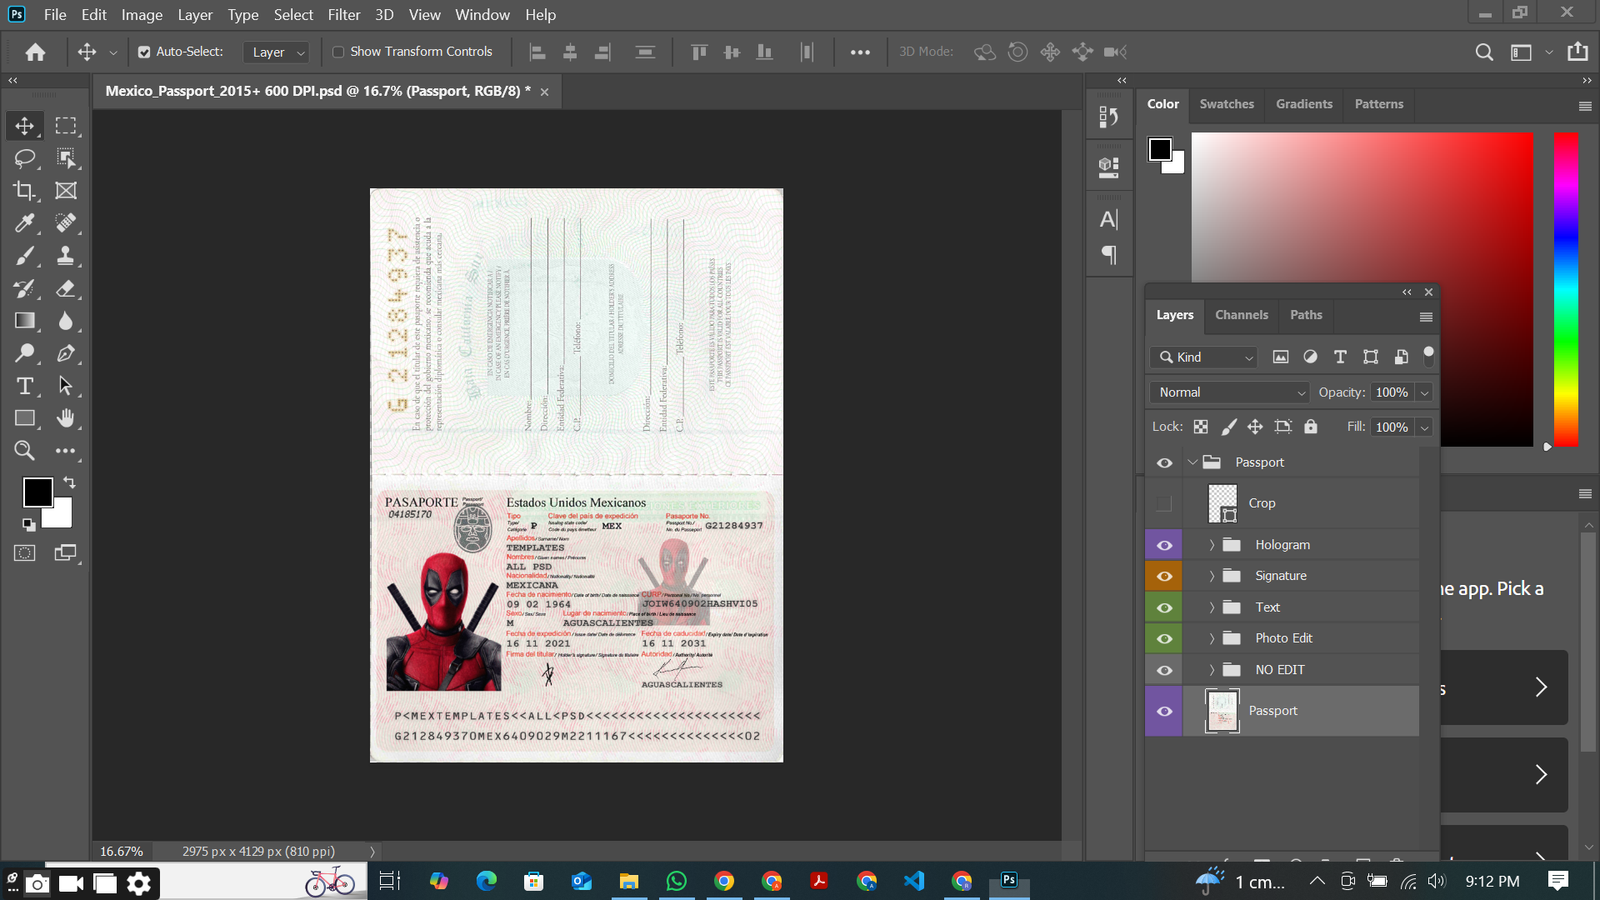Select the Spot Healing Brush tool
Image resolution: width=1600 pixels, height=900 pixels.
pyautogui.click(x=66, y=223)
